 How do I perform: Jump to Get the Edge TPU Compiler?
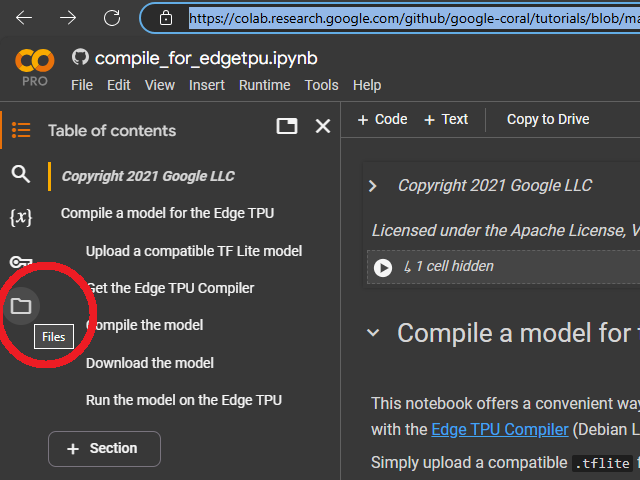click(170, 288)
